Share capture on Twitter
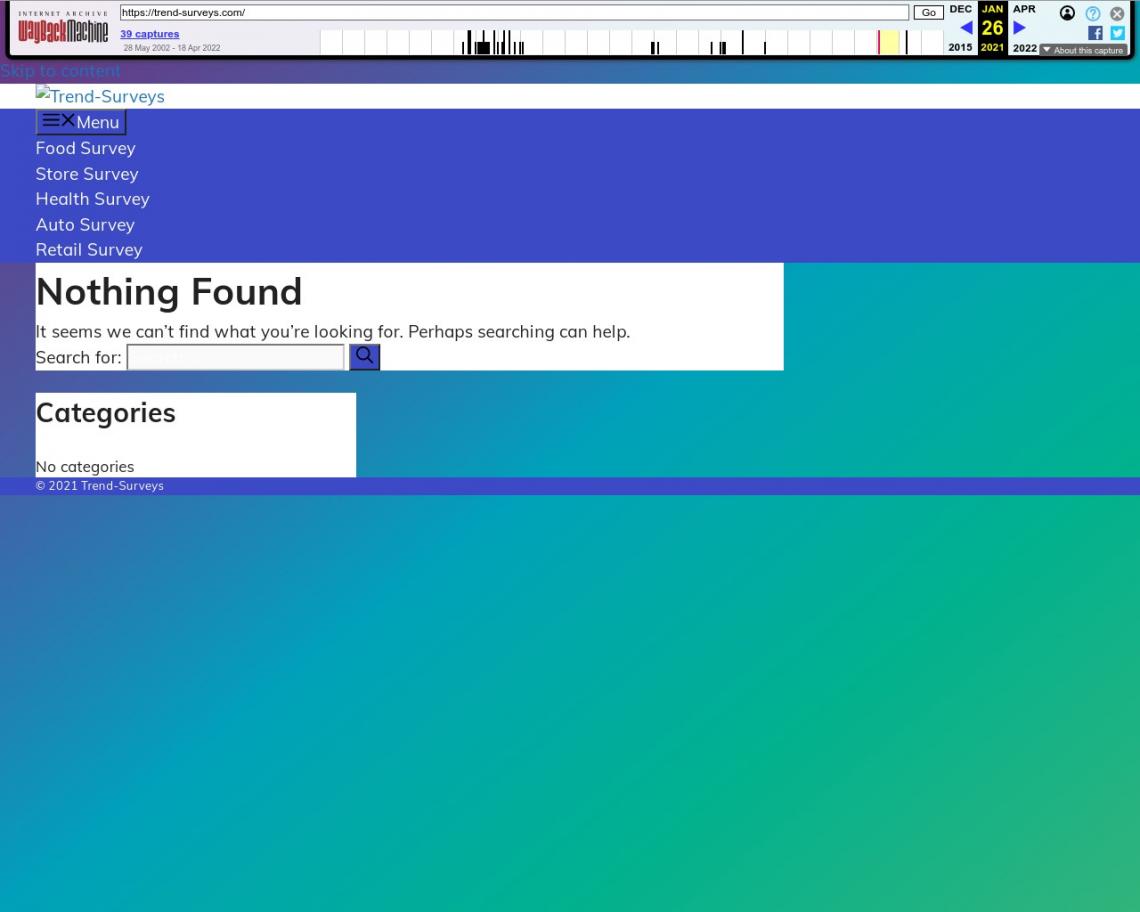Image resolution: width=1140 pixels, height=912 pixels. [1118, 33]
